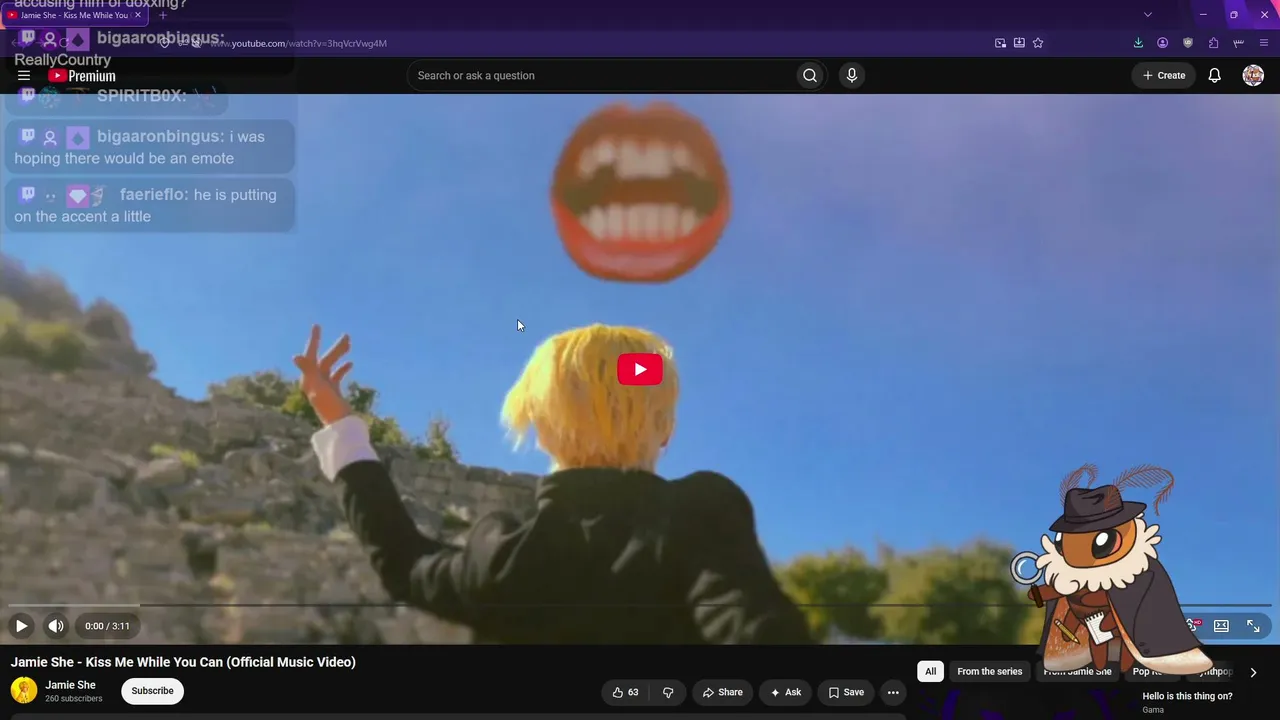Viewport: 1280px width, 720px height.
Task: Open the YouTube hamburger guide menu
Action: [x=24, y=76]
